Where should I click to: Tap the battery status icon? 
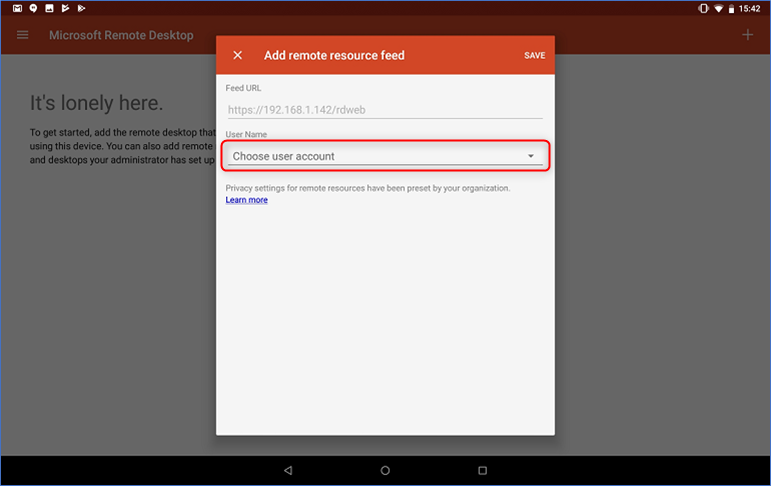click(x=731, y=8)
